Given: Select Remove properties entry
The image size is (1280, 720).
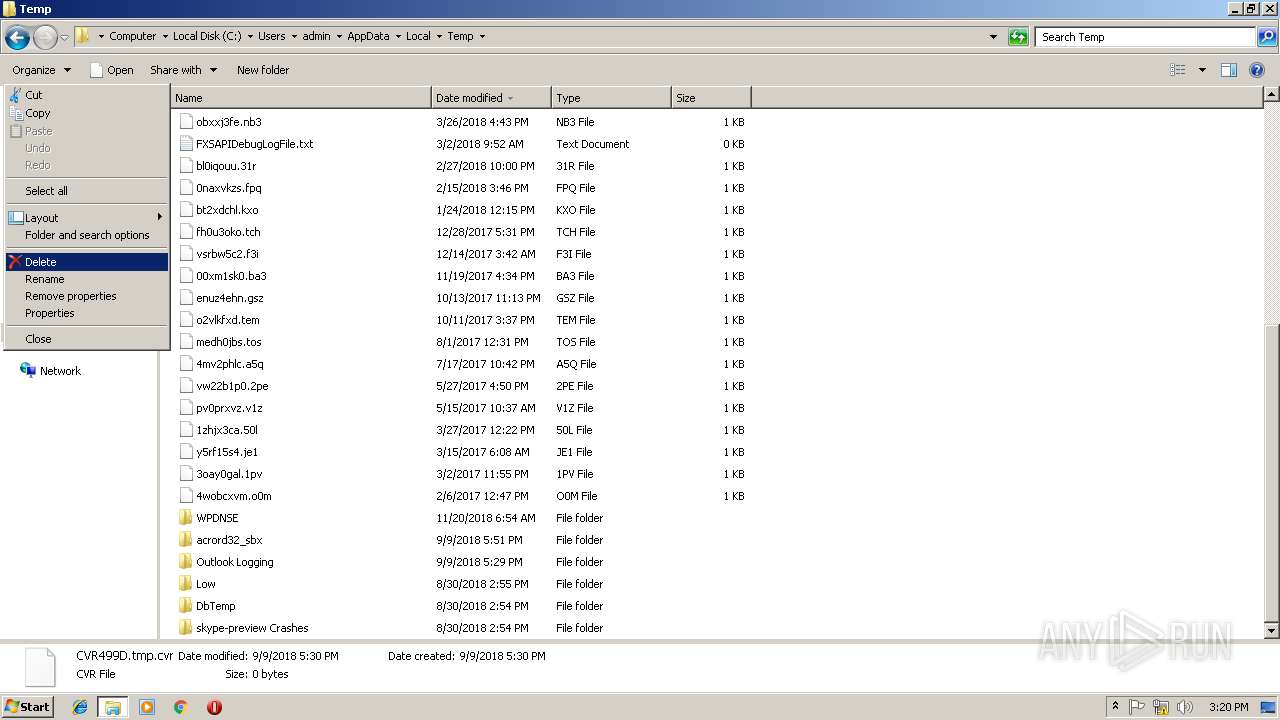Looking at the screenshot, I should (x=86, y=296).
